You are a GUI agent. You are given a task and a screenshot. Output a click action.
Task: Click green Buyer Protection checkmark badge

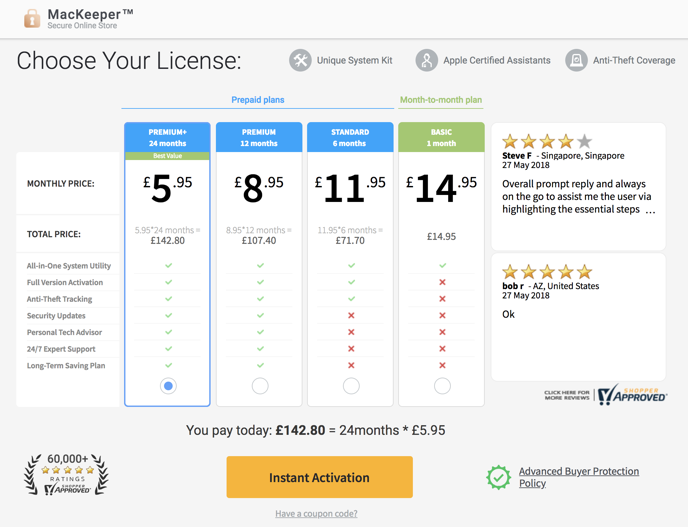498,477
